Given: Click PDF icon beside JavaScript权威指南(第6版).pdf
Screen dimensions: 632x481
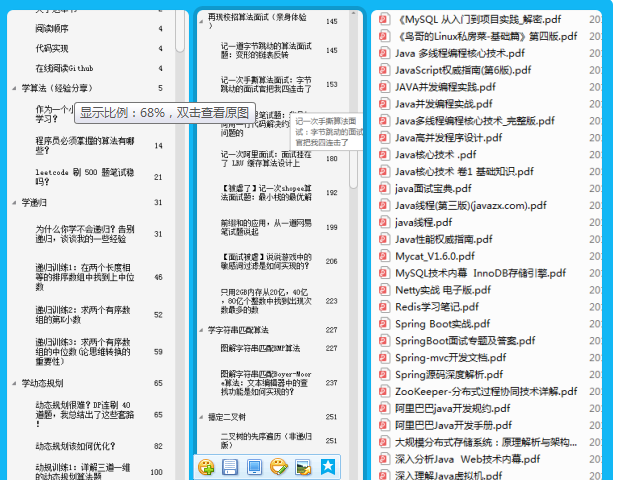Looking at the screenshot, I should click(385, 70).
